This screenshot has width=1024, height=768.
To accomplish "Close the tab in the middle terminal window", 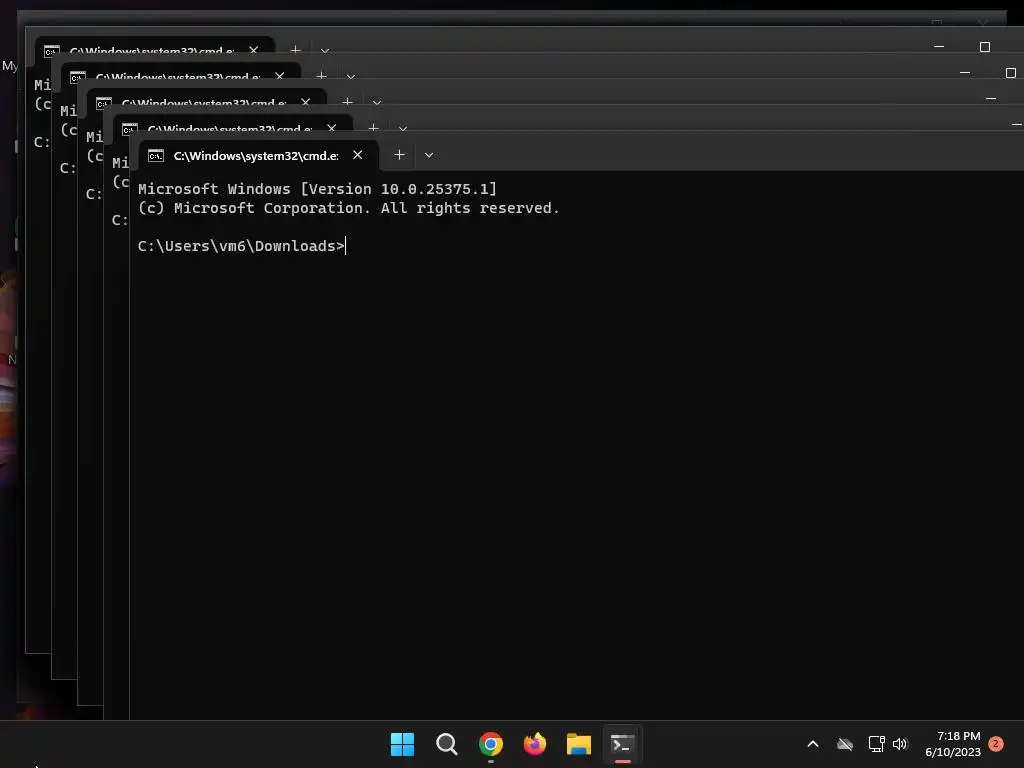I will (x=305, y=102).
